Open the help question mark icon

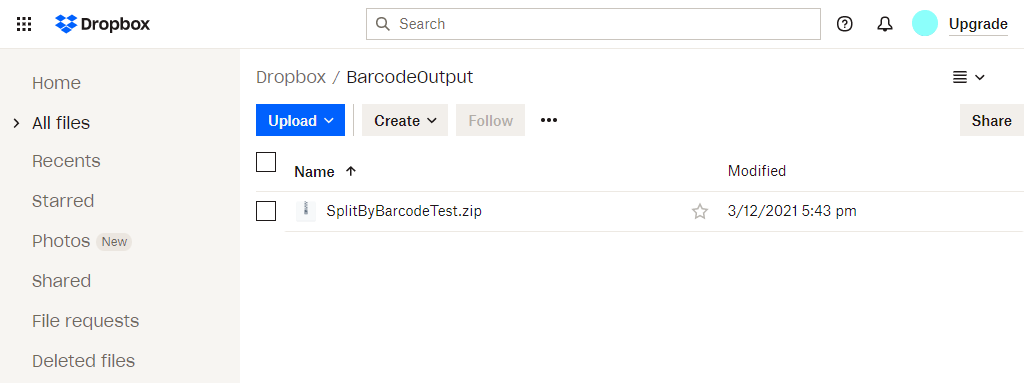(844, 24)
